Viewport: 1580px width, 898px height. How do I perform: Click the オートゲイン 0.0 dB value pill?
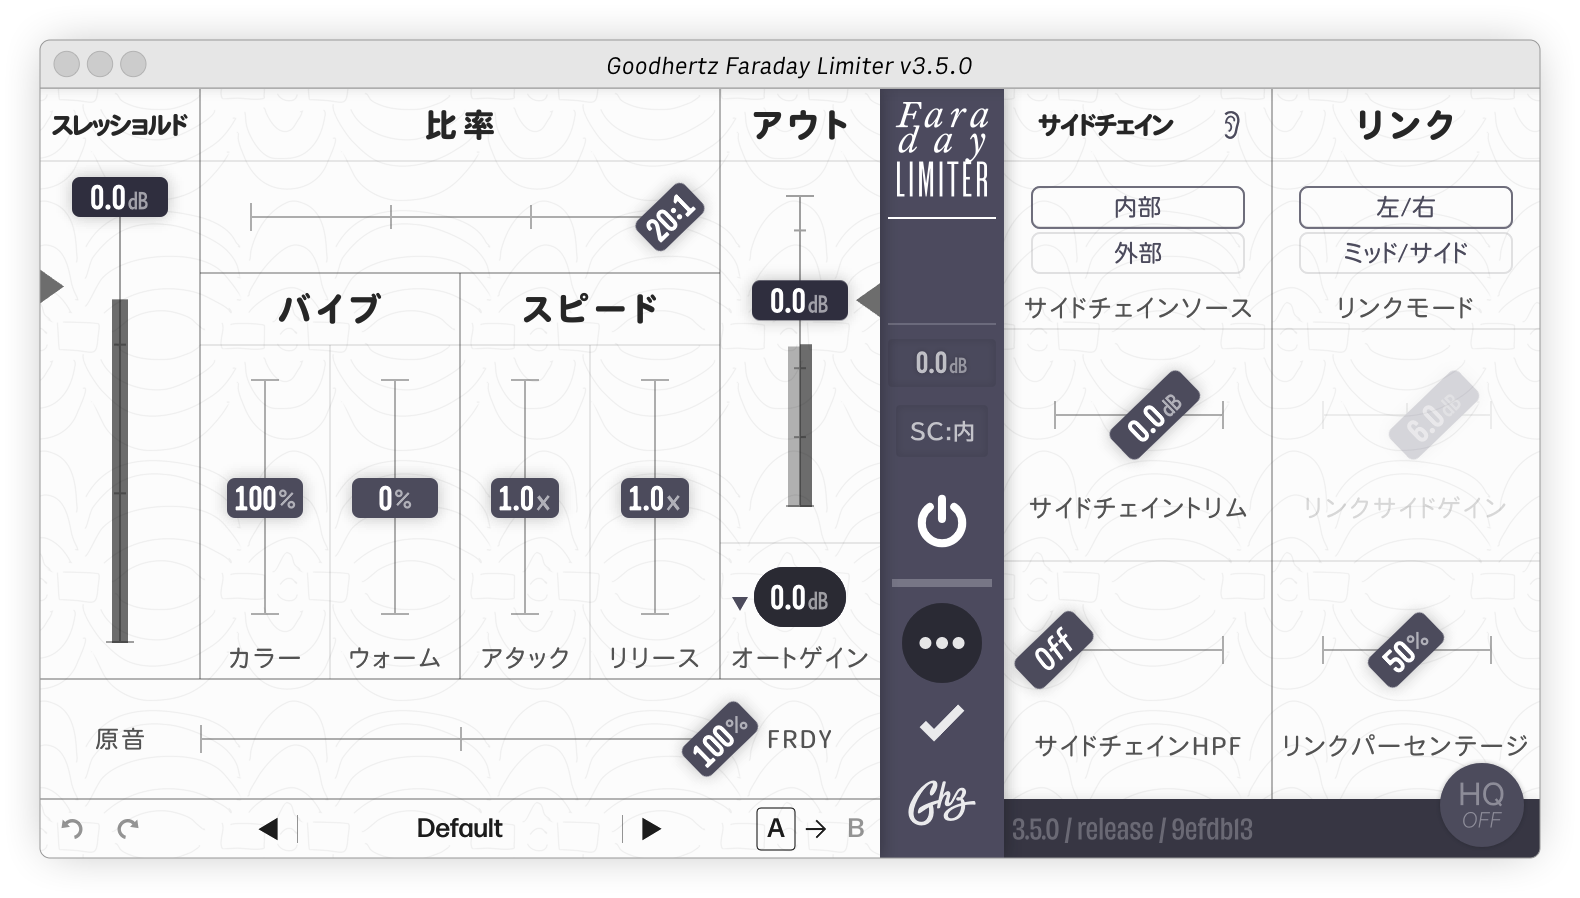pyautogui.click(x=799, y=598)
